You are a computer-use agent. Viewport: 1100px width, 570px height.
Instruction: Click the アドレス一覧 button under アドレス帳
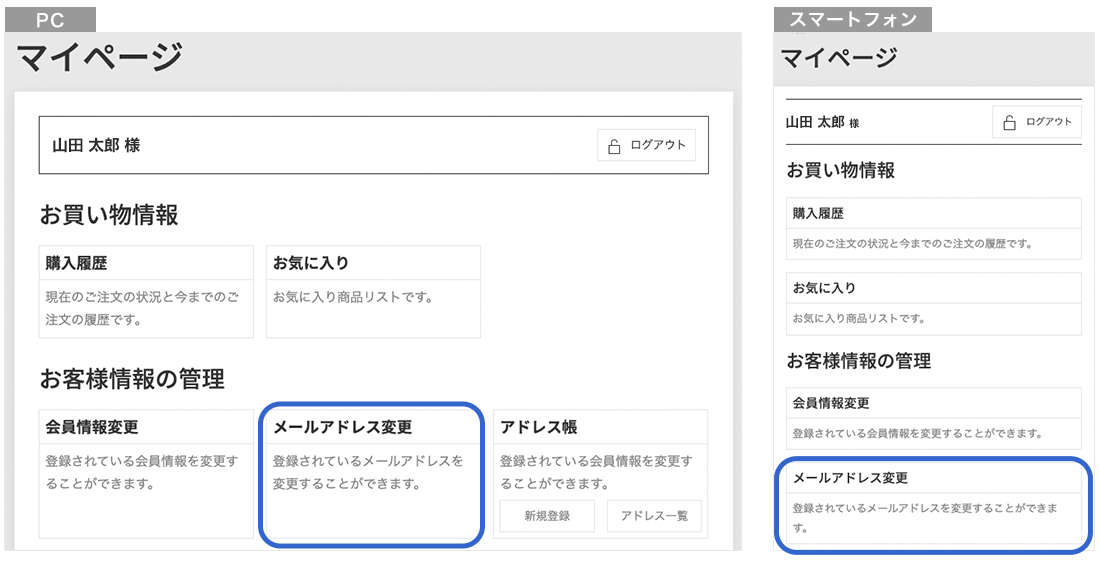(x=654, y=516)
